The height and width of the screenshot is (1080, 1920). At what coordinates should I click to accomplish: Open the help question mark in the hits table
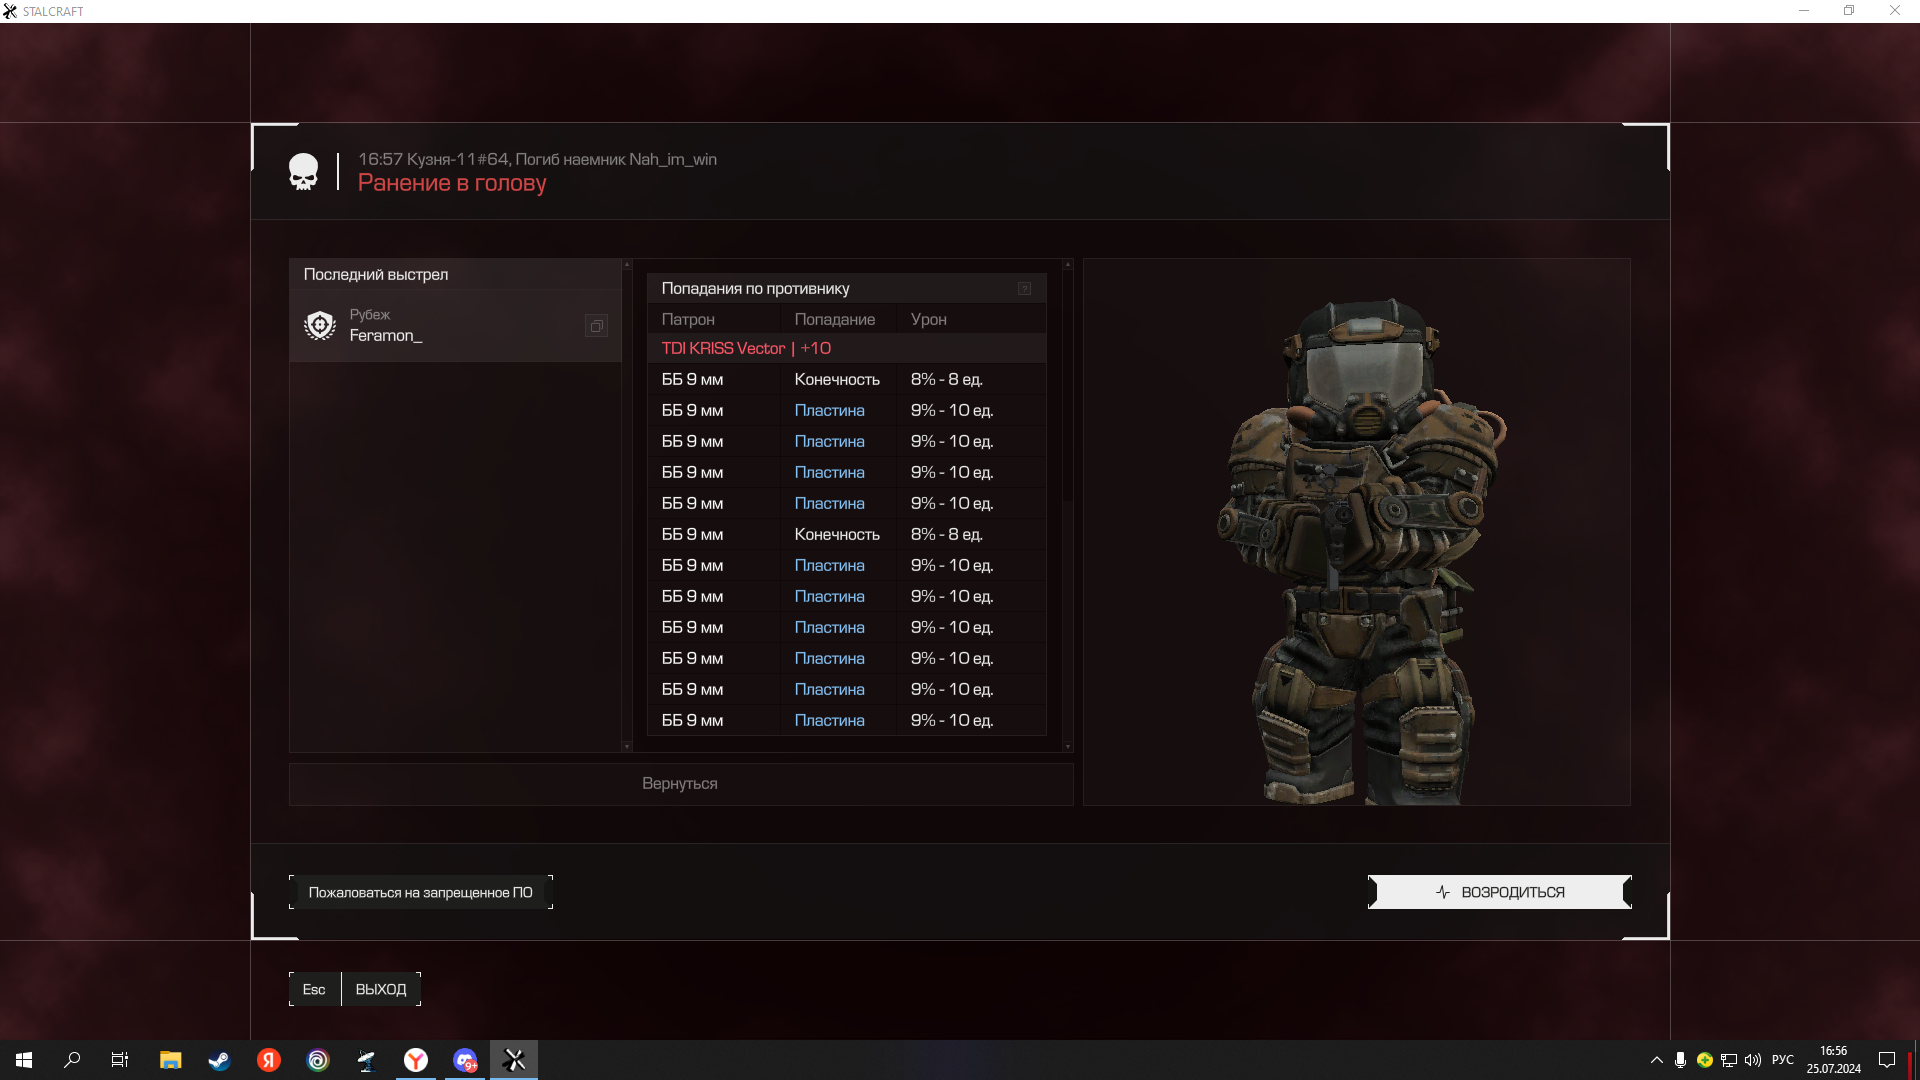1025,289
